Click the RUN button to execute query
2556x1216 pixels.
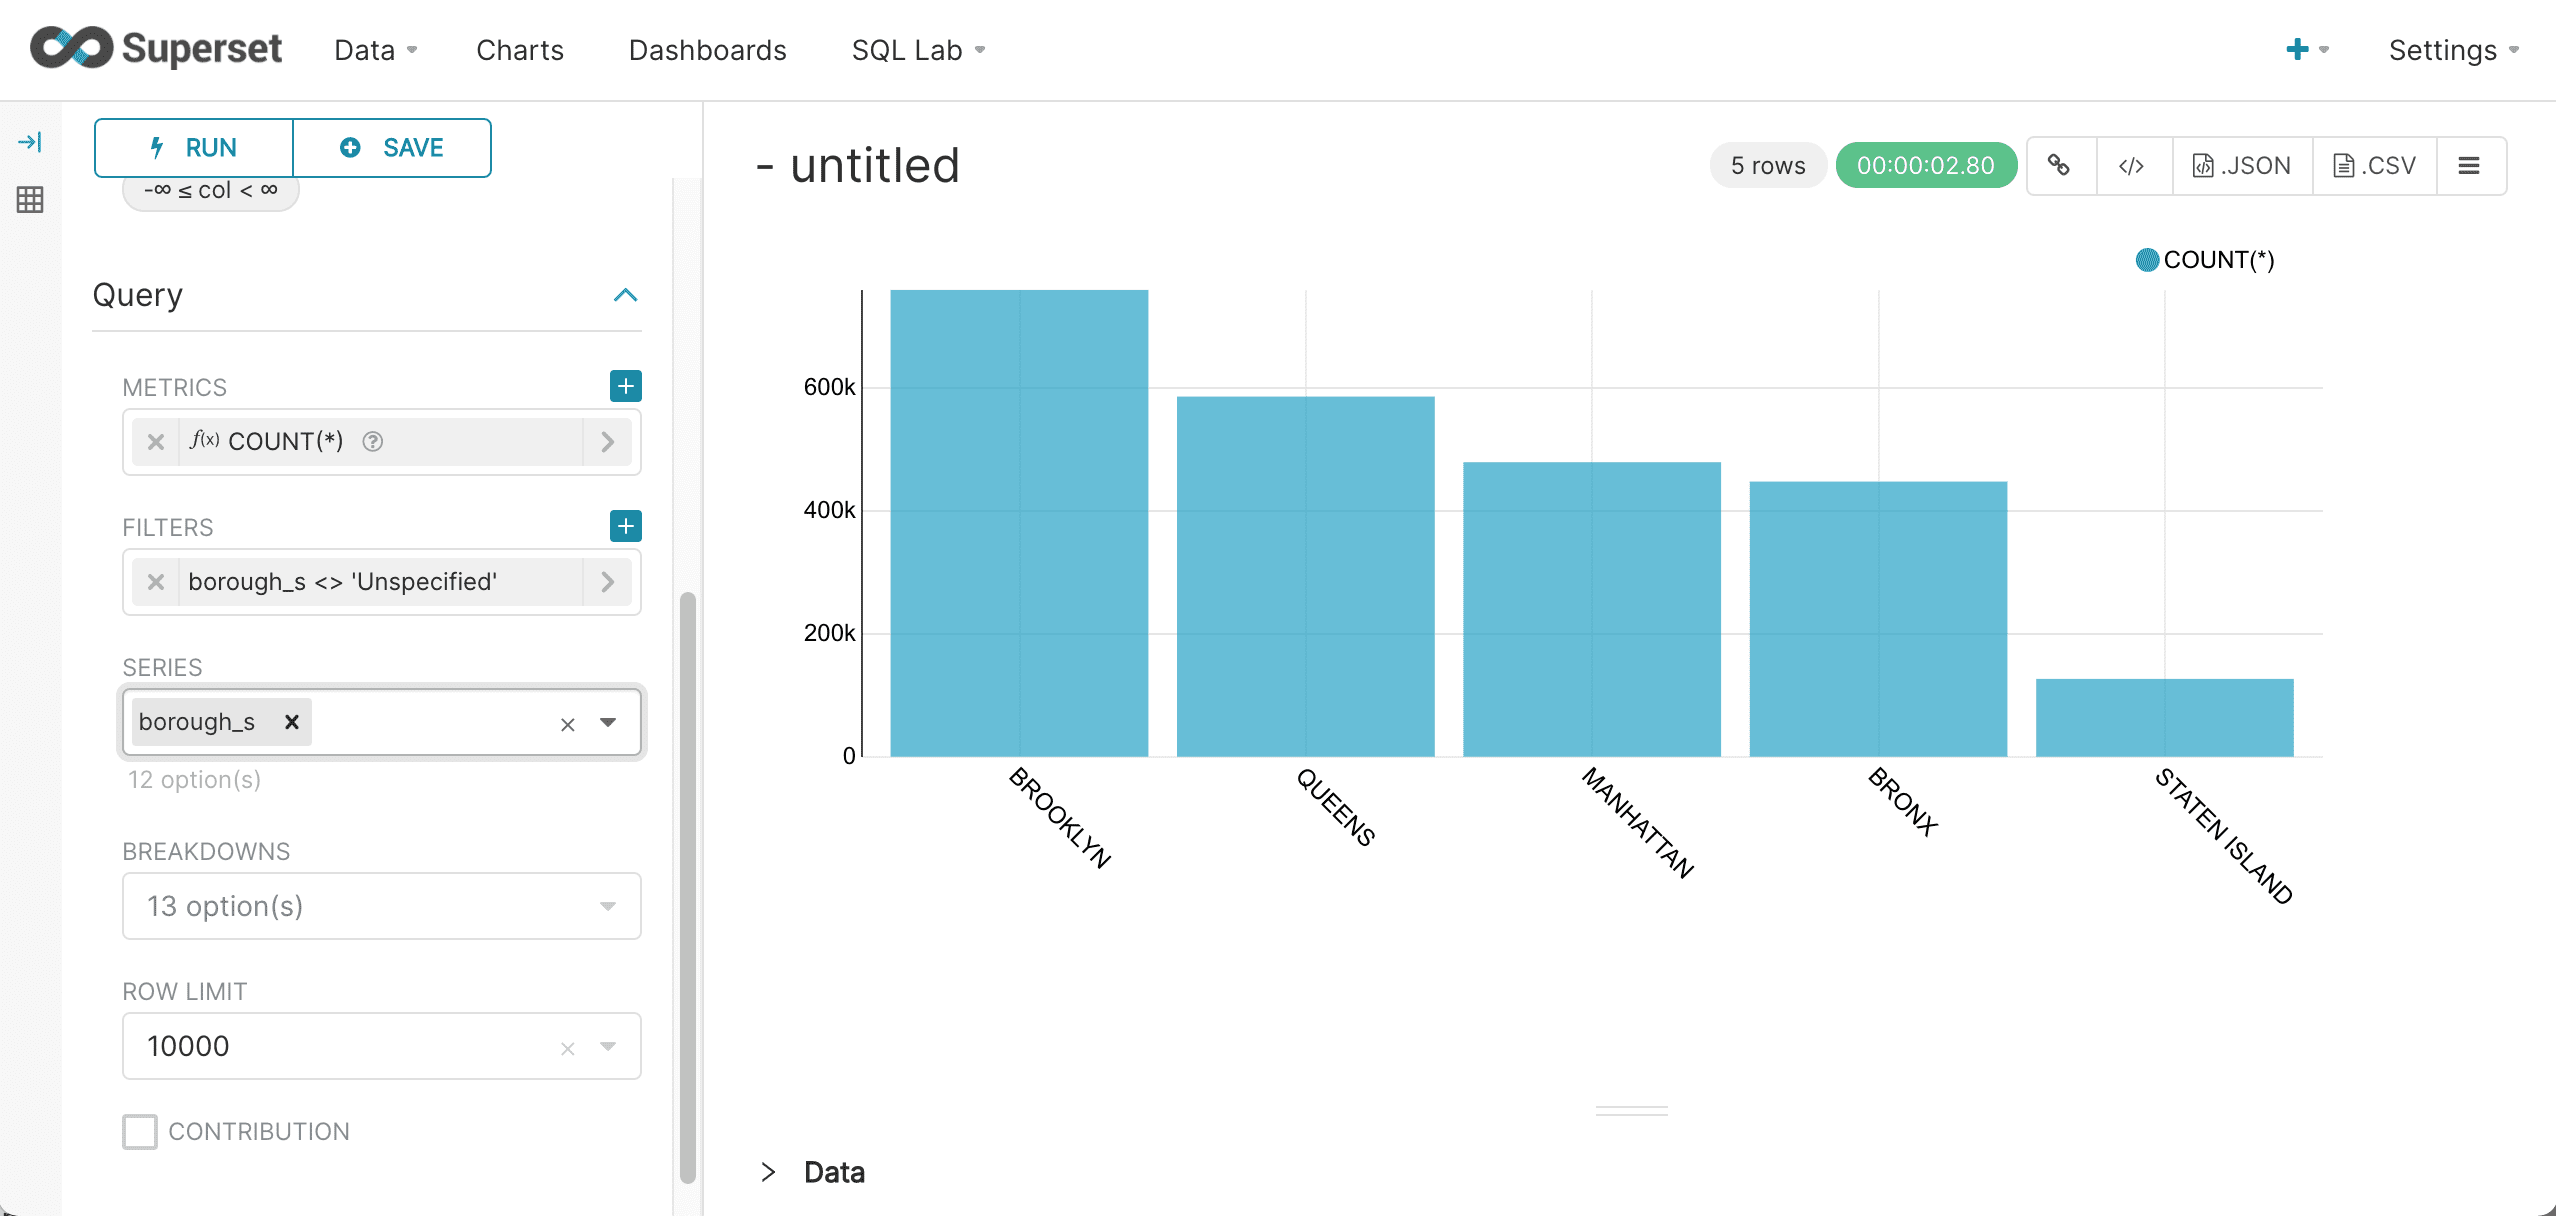(192, 147)
